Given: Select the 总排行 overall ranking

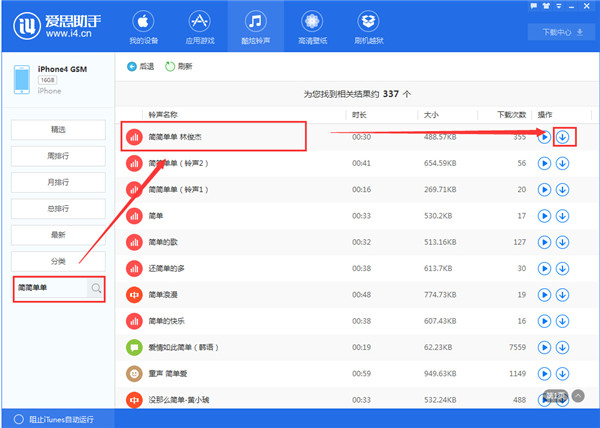Looking at the screenshot, I should 58,209.
